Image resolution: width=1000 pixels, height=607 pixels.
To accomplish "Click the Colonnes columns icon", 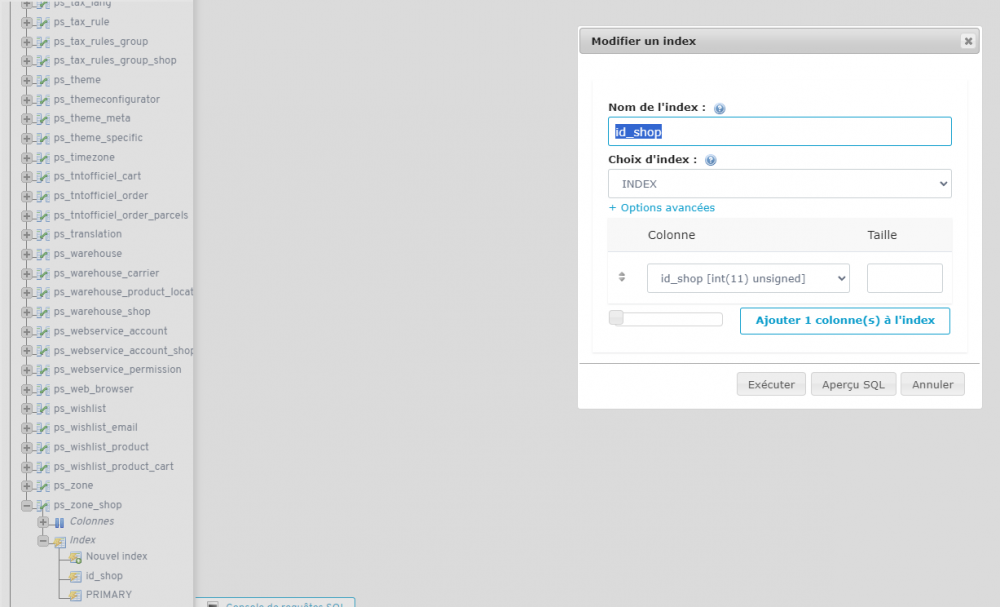I will point(59,522).
